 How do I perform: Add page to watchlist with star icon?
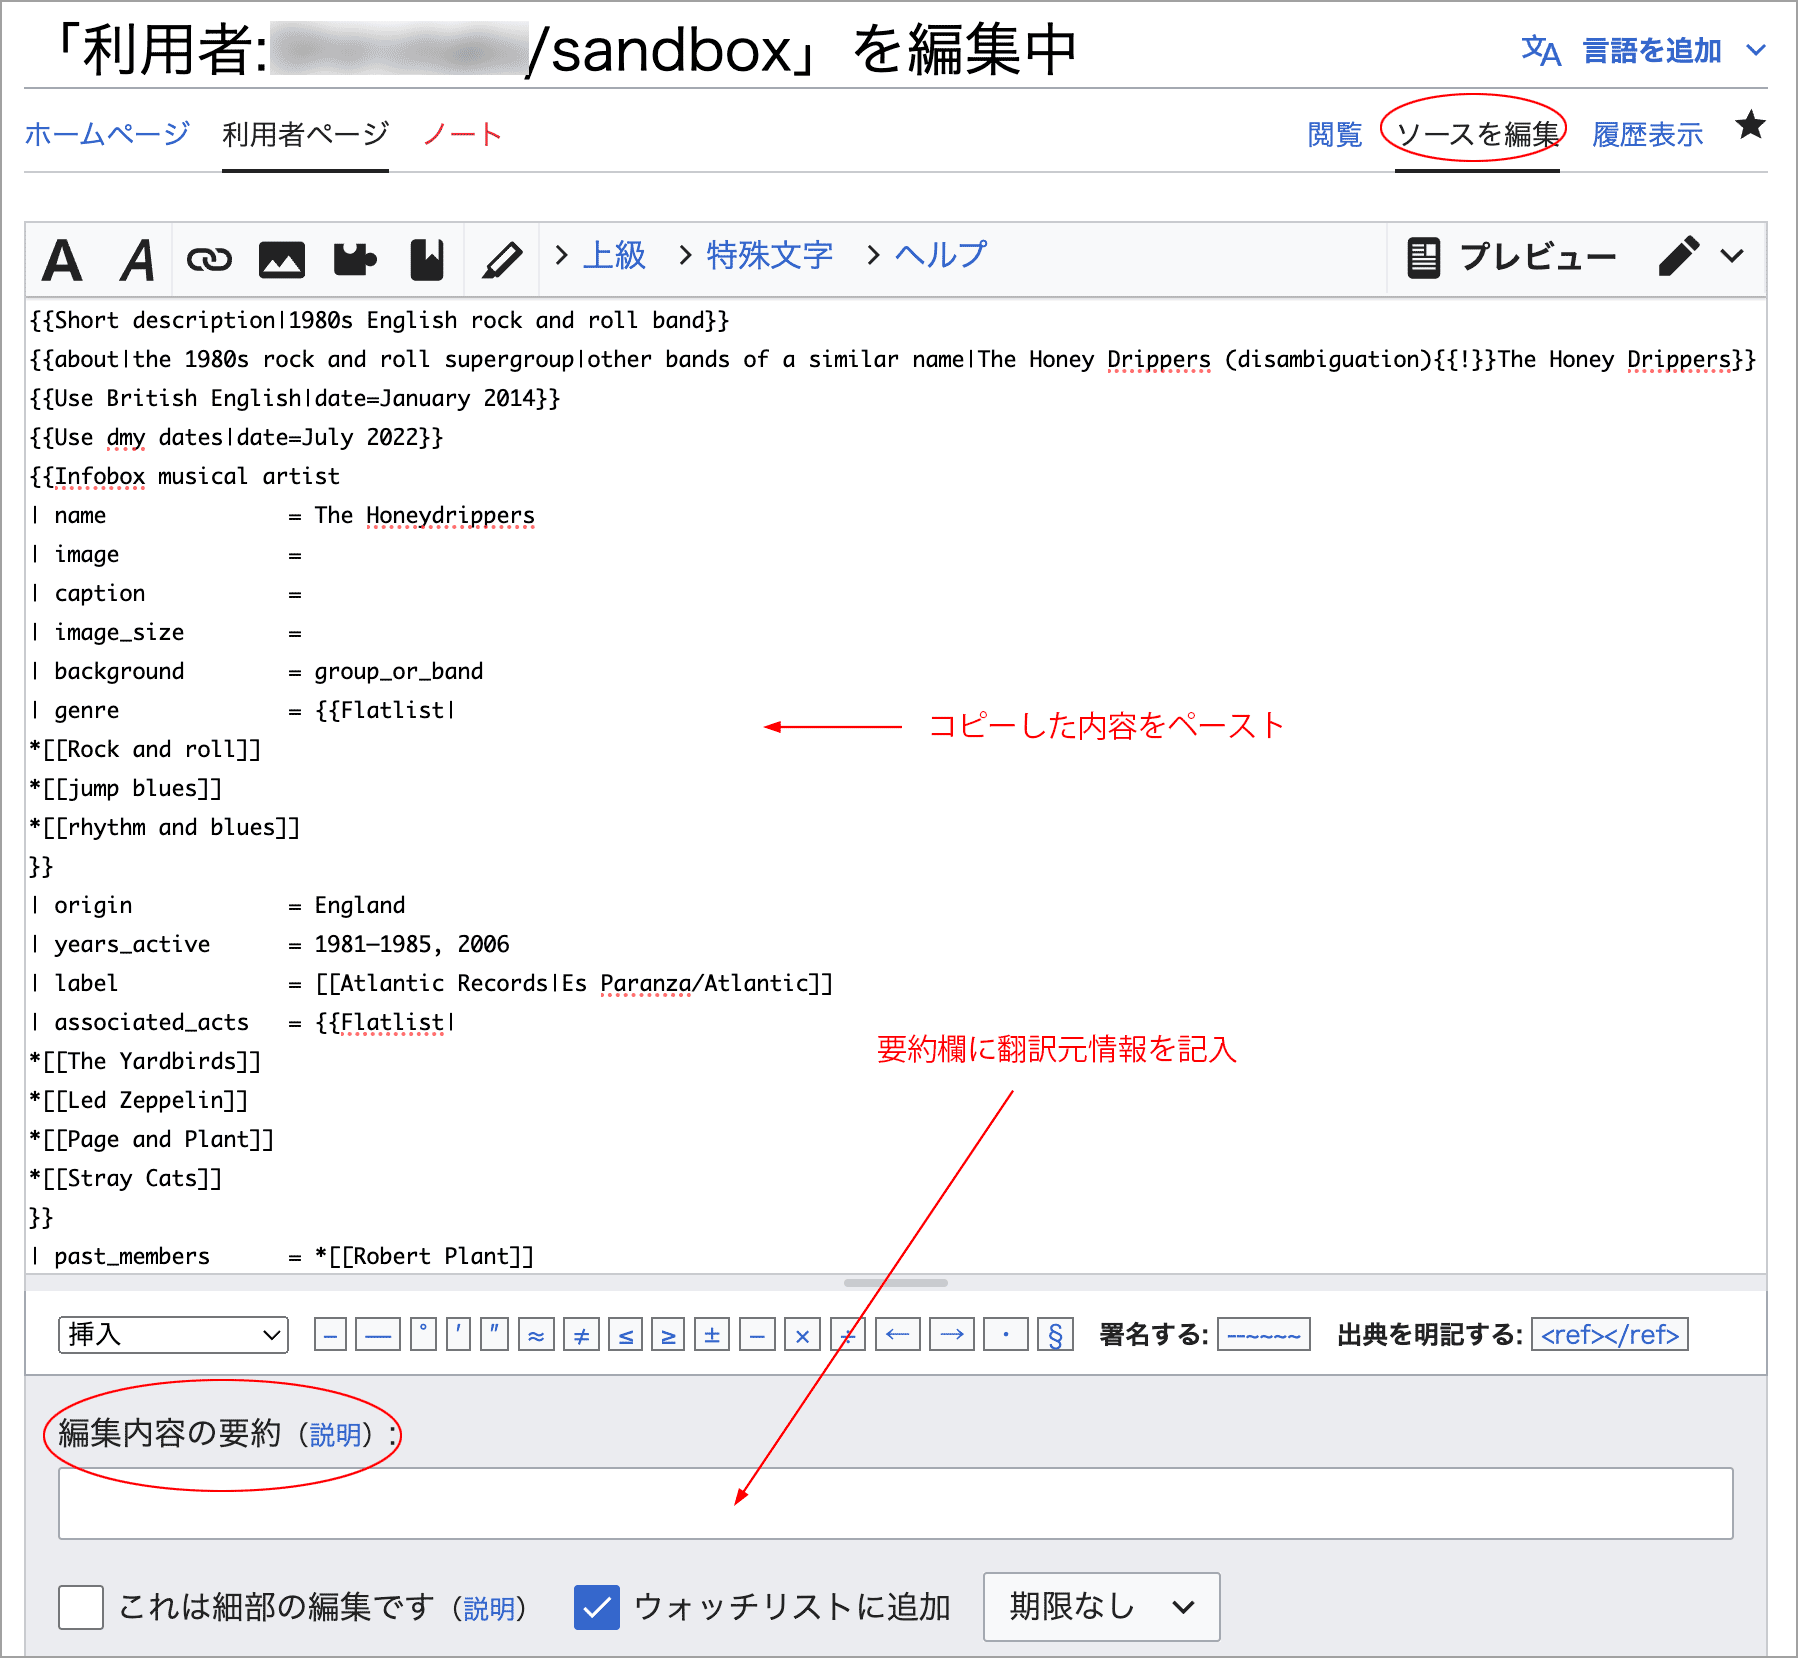(1750, 126)
